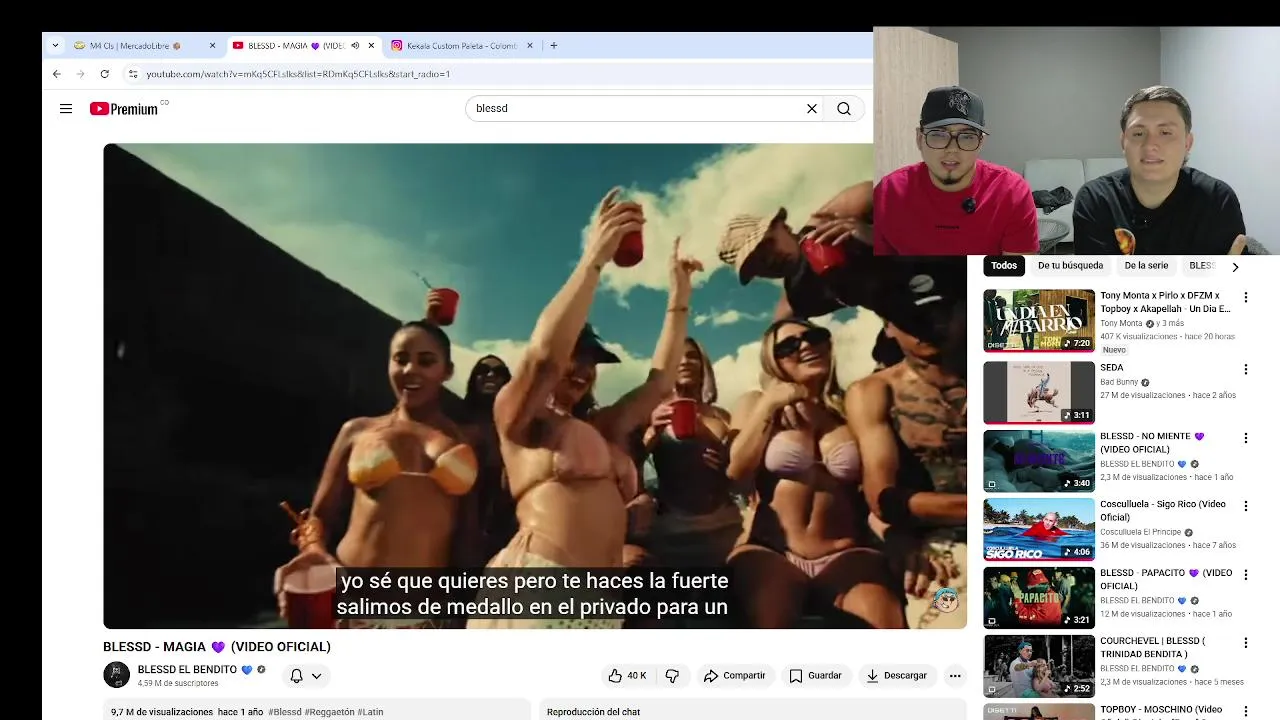The height and width of the screenshot is (720, 1280).
Task: Select the De tu búsqueda chip
Action: tap(1070, 266)
